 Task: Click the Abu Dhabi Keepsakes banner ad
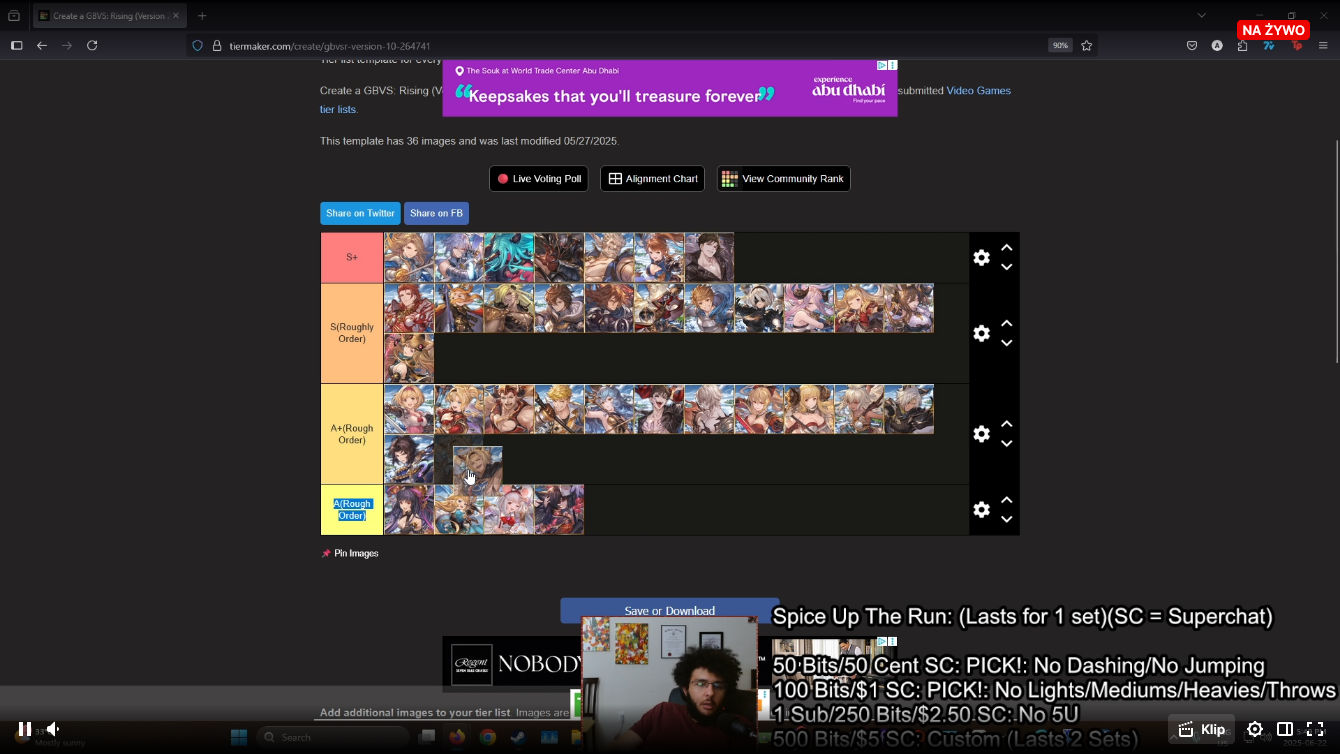click(x=670, y=90)
